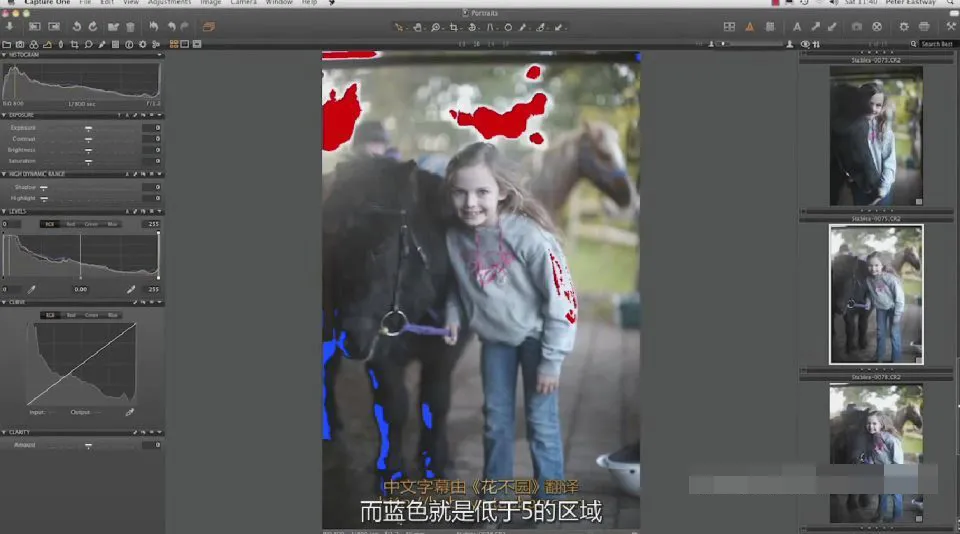Click the orange copy variants stack icon
Image resolution: width=960 pixels, height=534 pixels.
[x=208, y=27]
